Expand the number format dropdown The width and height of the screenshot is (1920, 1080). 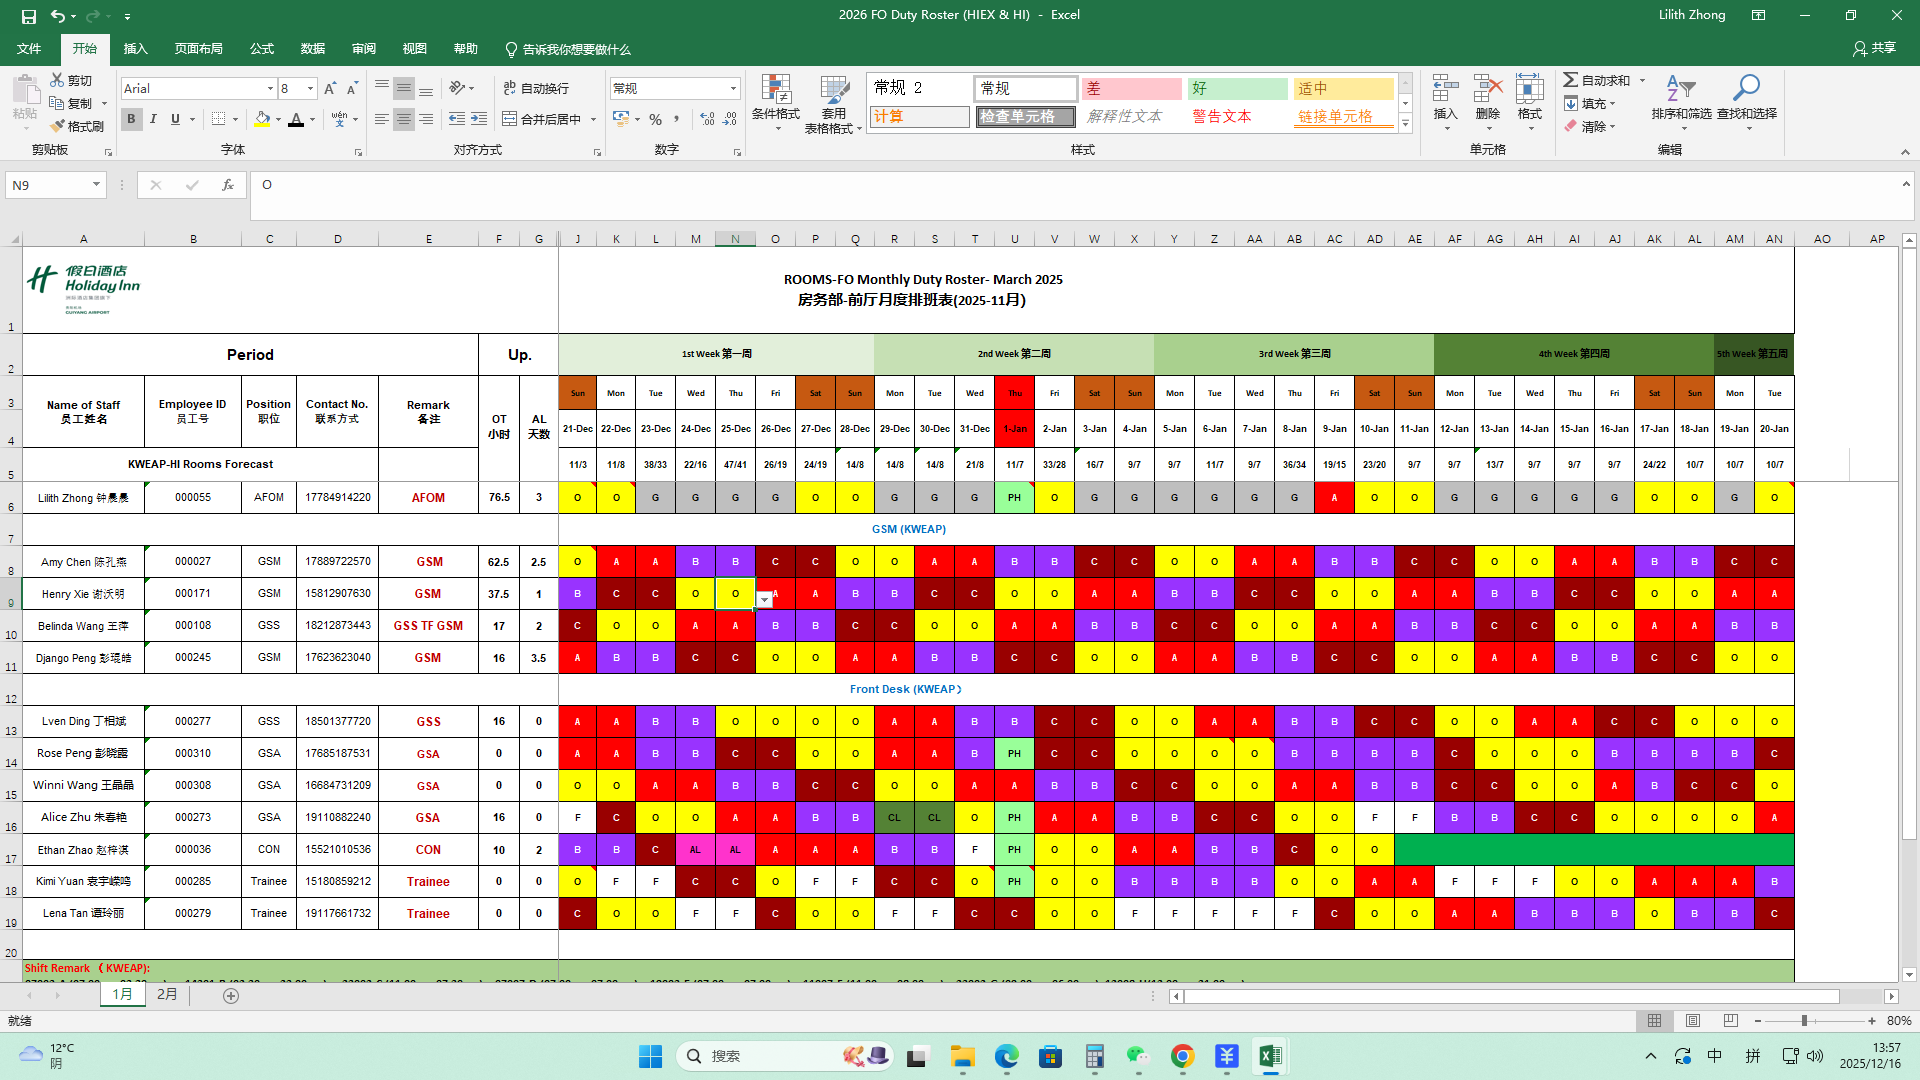[733, 89]
